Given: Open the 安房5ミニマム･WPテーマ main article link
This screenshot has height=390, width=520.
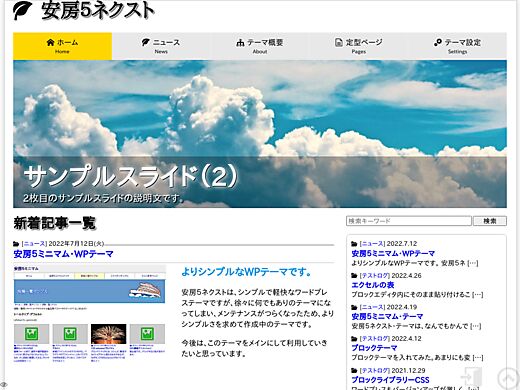Looking at the screenshot, I should click(x=63, y=254).
